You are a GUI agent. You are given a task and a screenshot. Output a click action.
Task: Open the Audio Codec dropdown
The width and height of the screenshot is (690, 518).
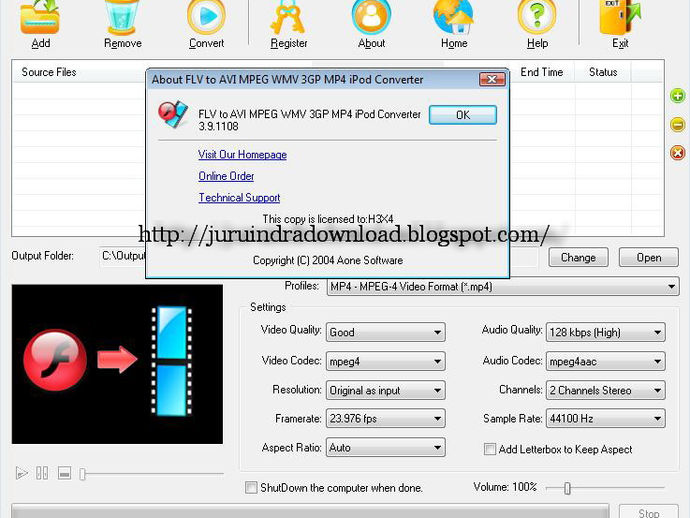coord(606,361)
